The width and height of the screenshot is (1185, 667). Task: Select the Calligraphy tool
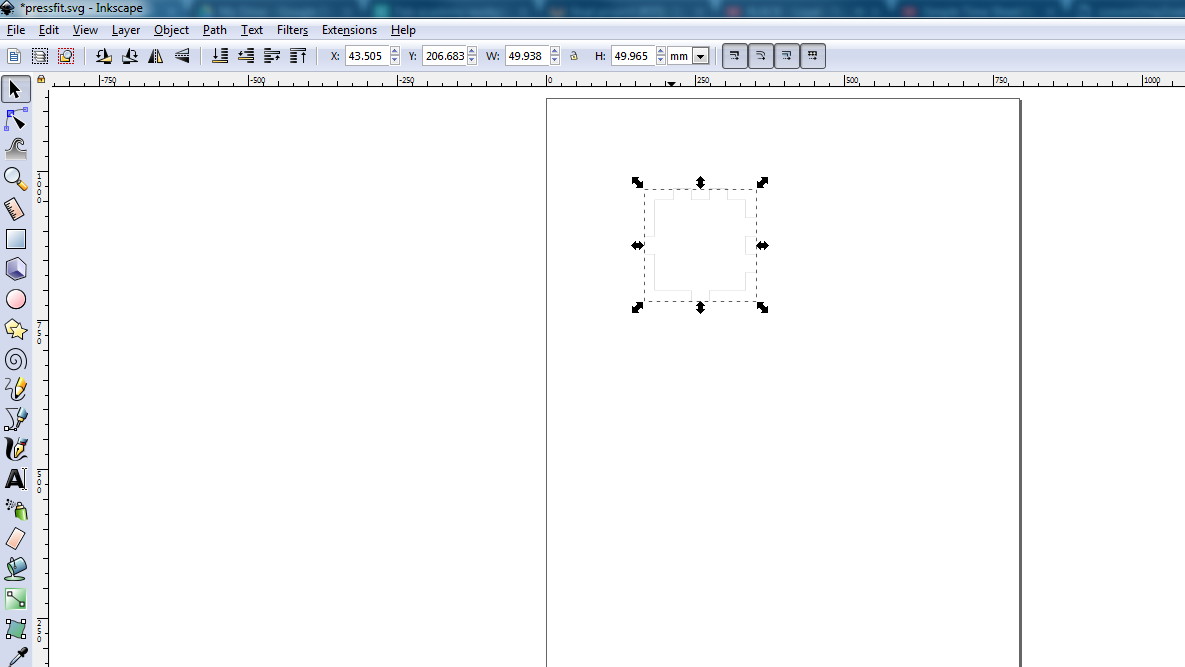(15, 449)
